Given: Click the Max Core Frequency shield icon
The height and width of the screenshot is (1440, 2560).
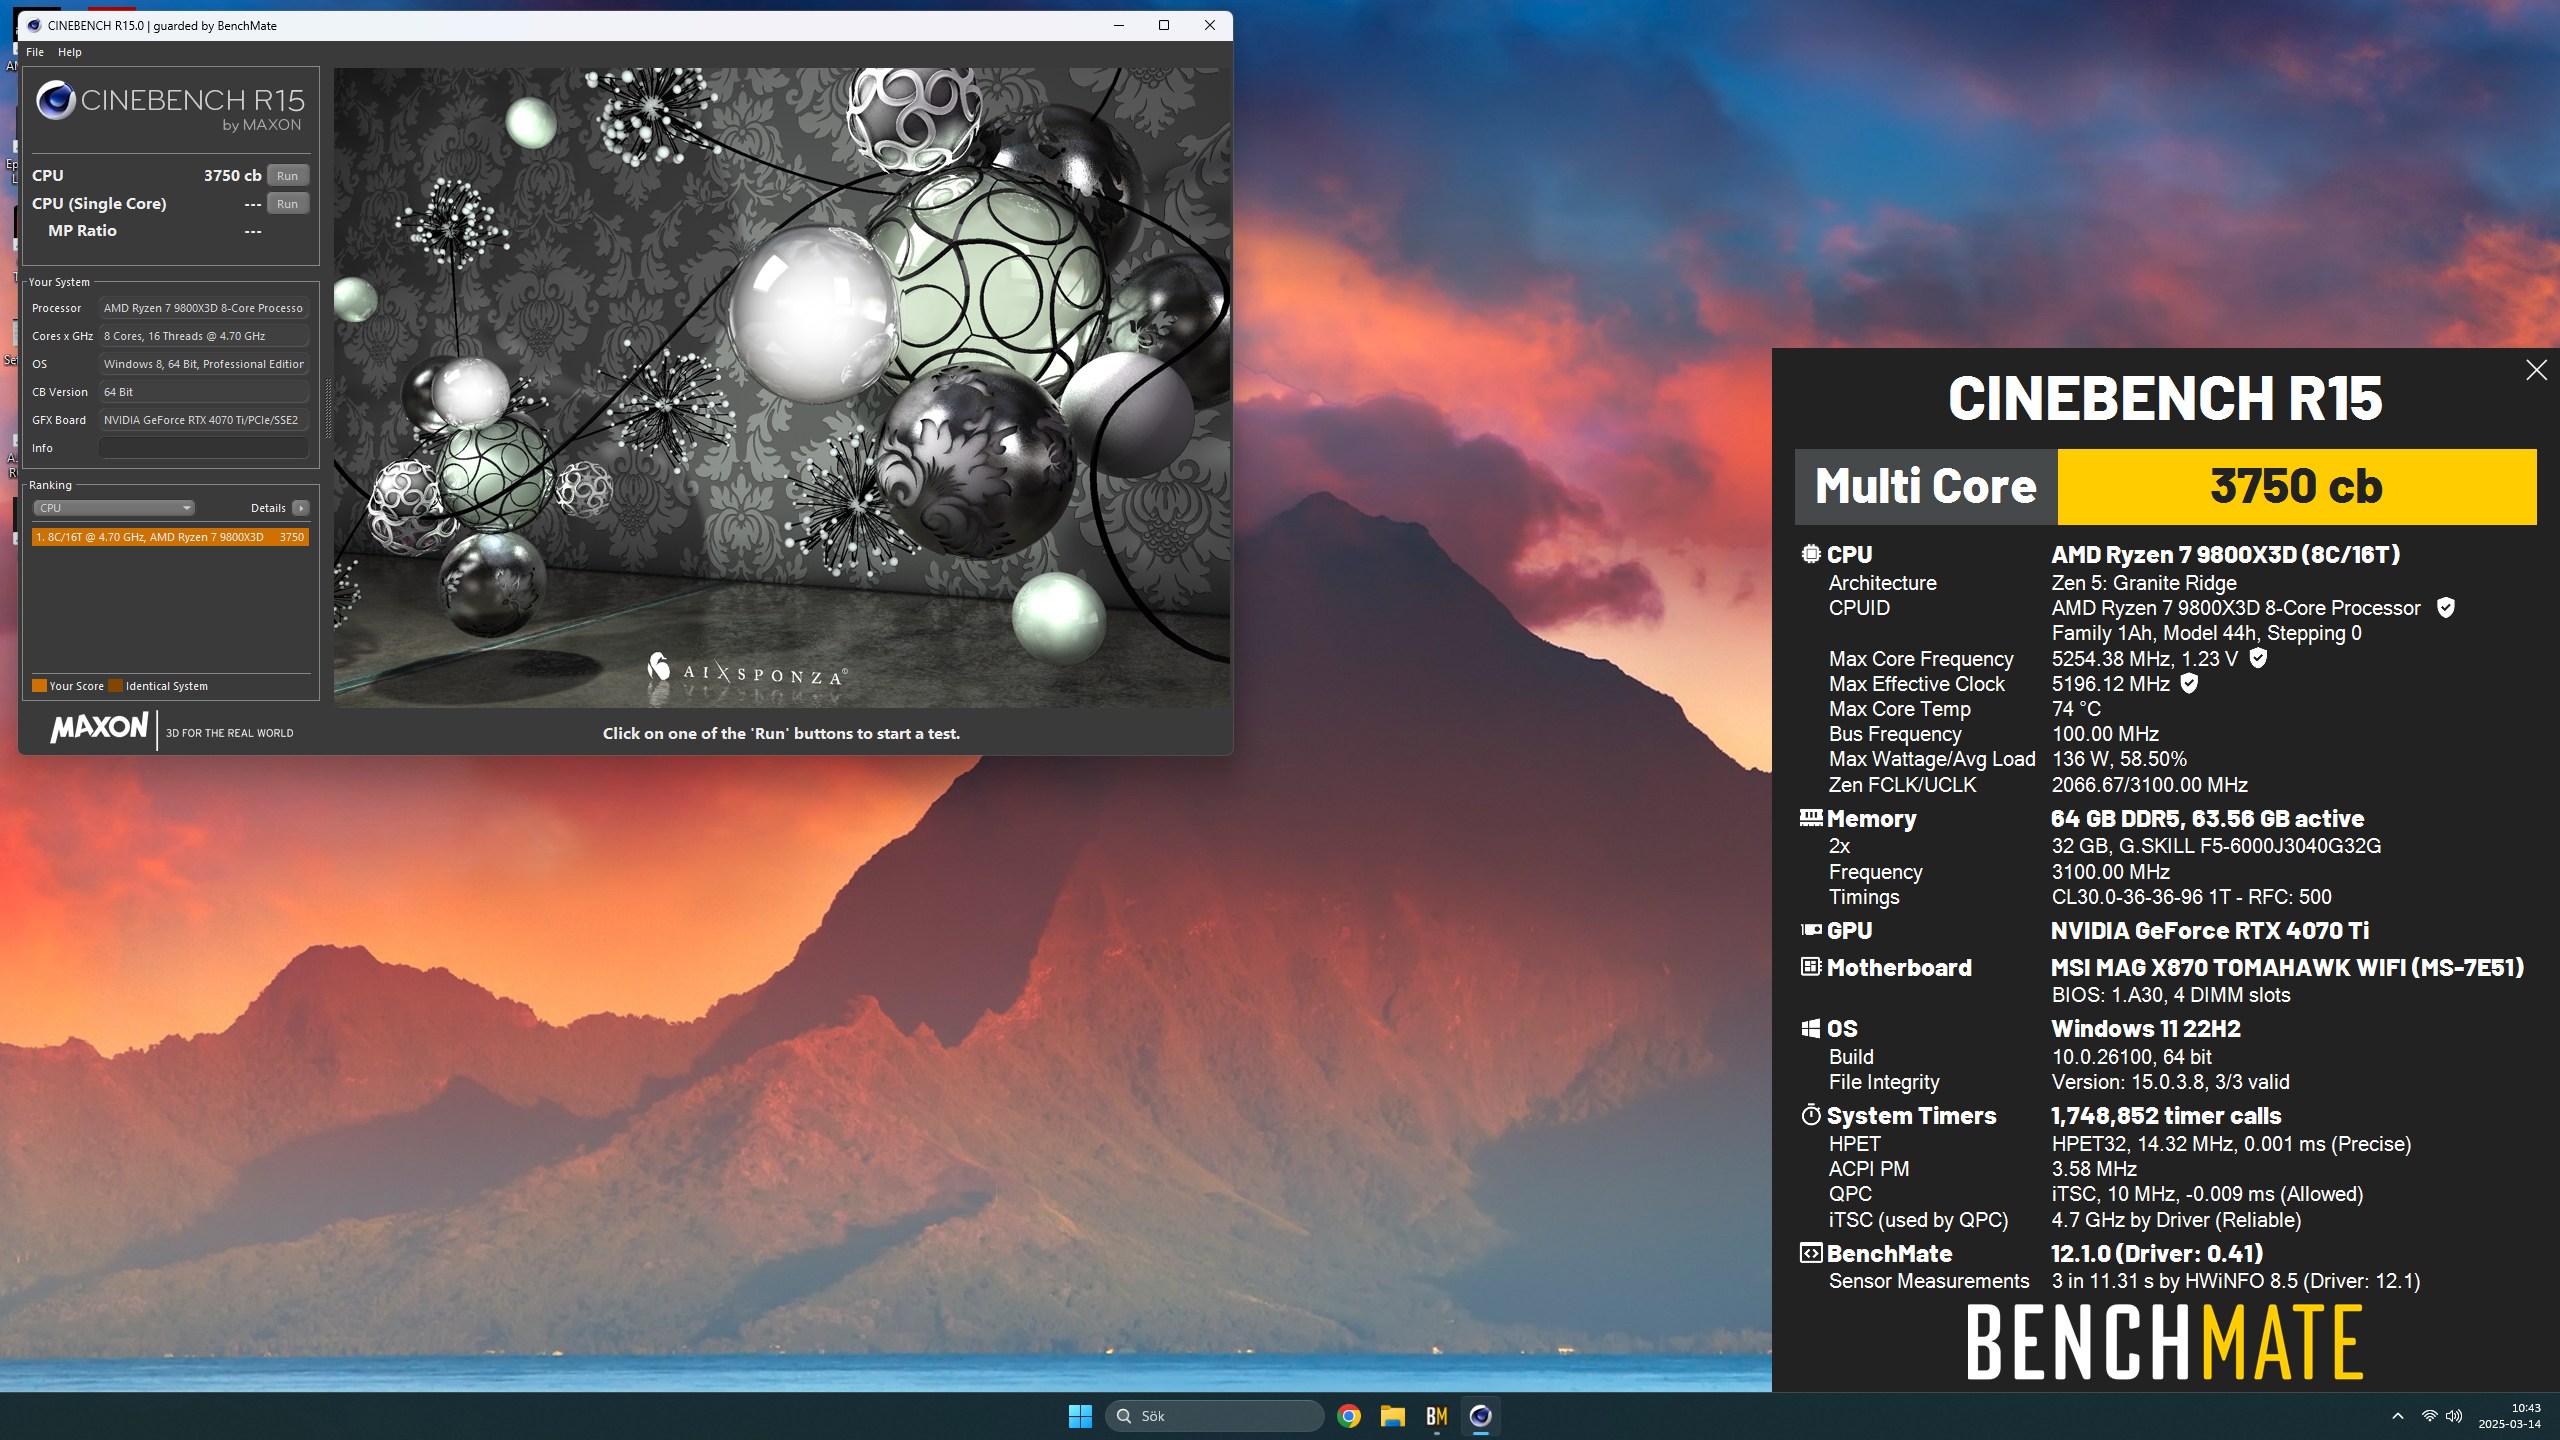Looking at the screenshot, I should [x=2258, y=658].
